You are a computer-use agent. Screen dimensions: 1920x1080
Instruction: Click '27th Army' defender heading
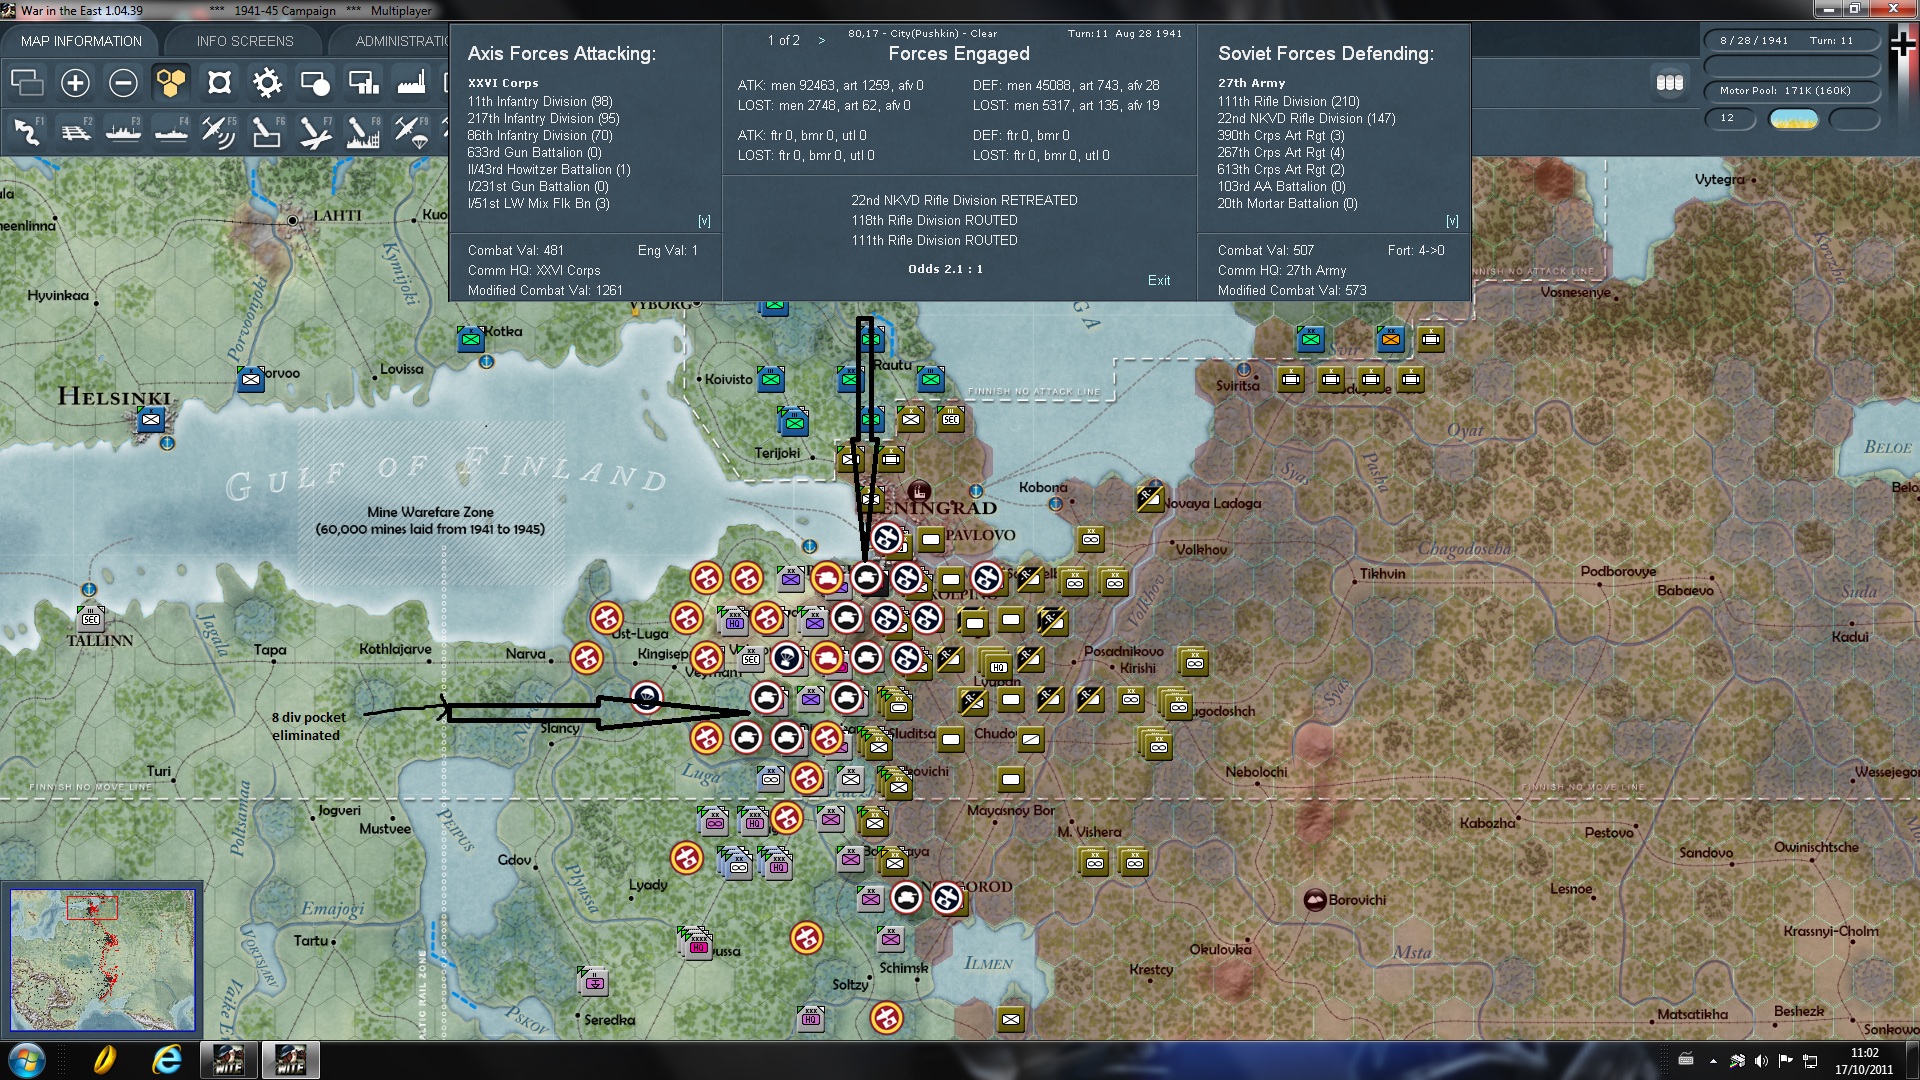click(1252, 83)
